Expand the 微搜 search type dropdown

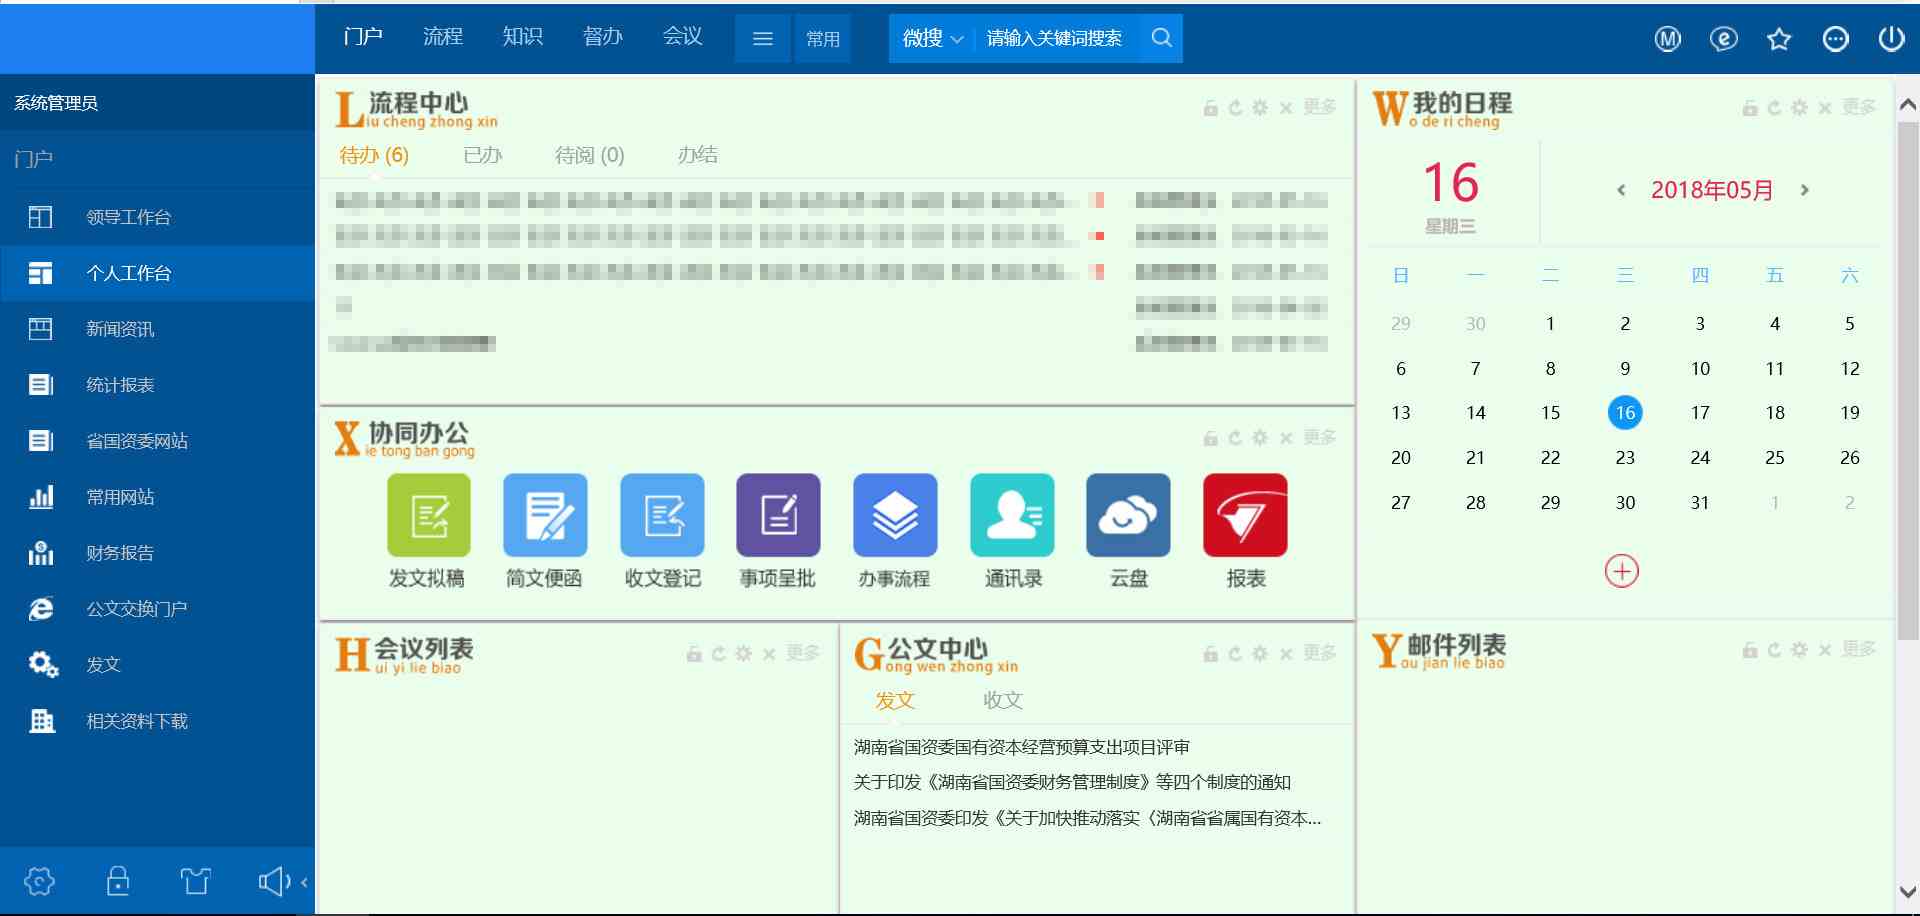[932, 38]
